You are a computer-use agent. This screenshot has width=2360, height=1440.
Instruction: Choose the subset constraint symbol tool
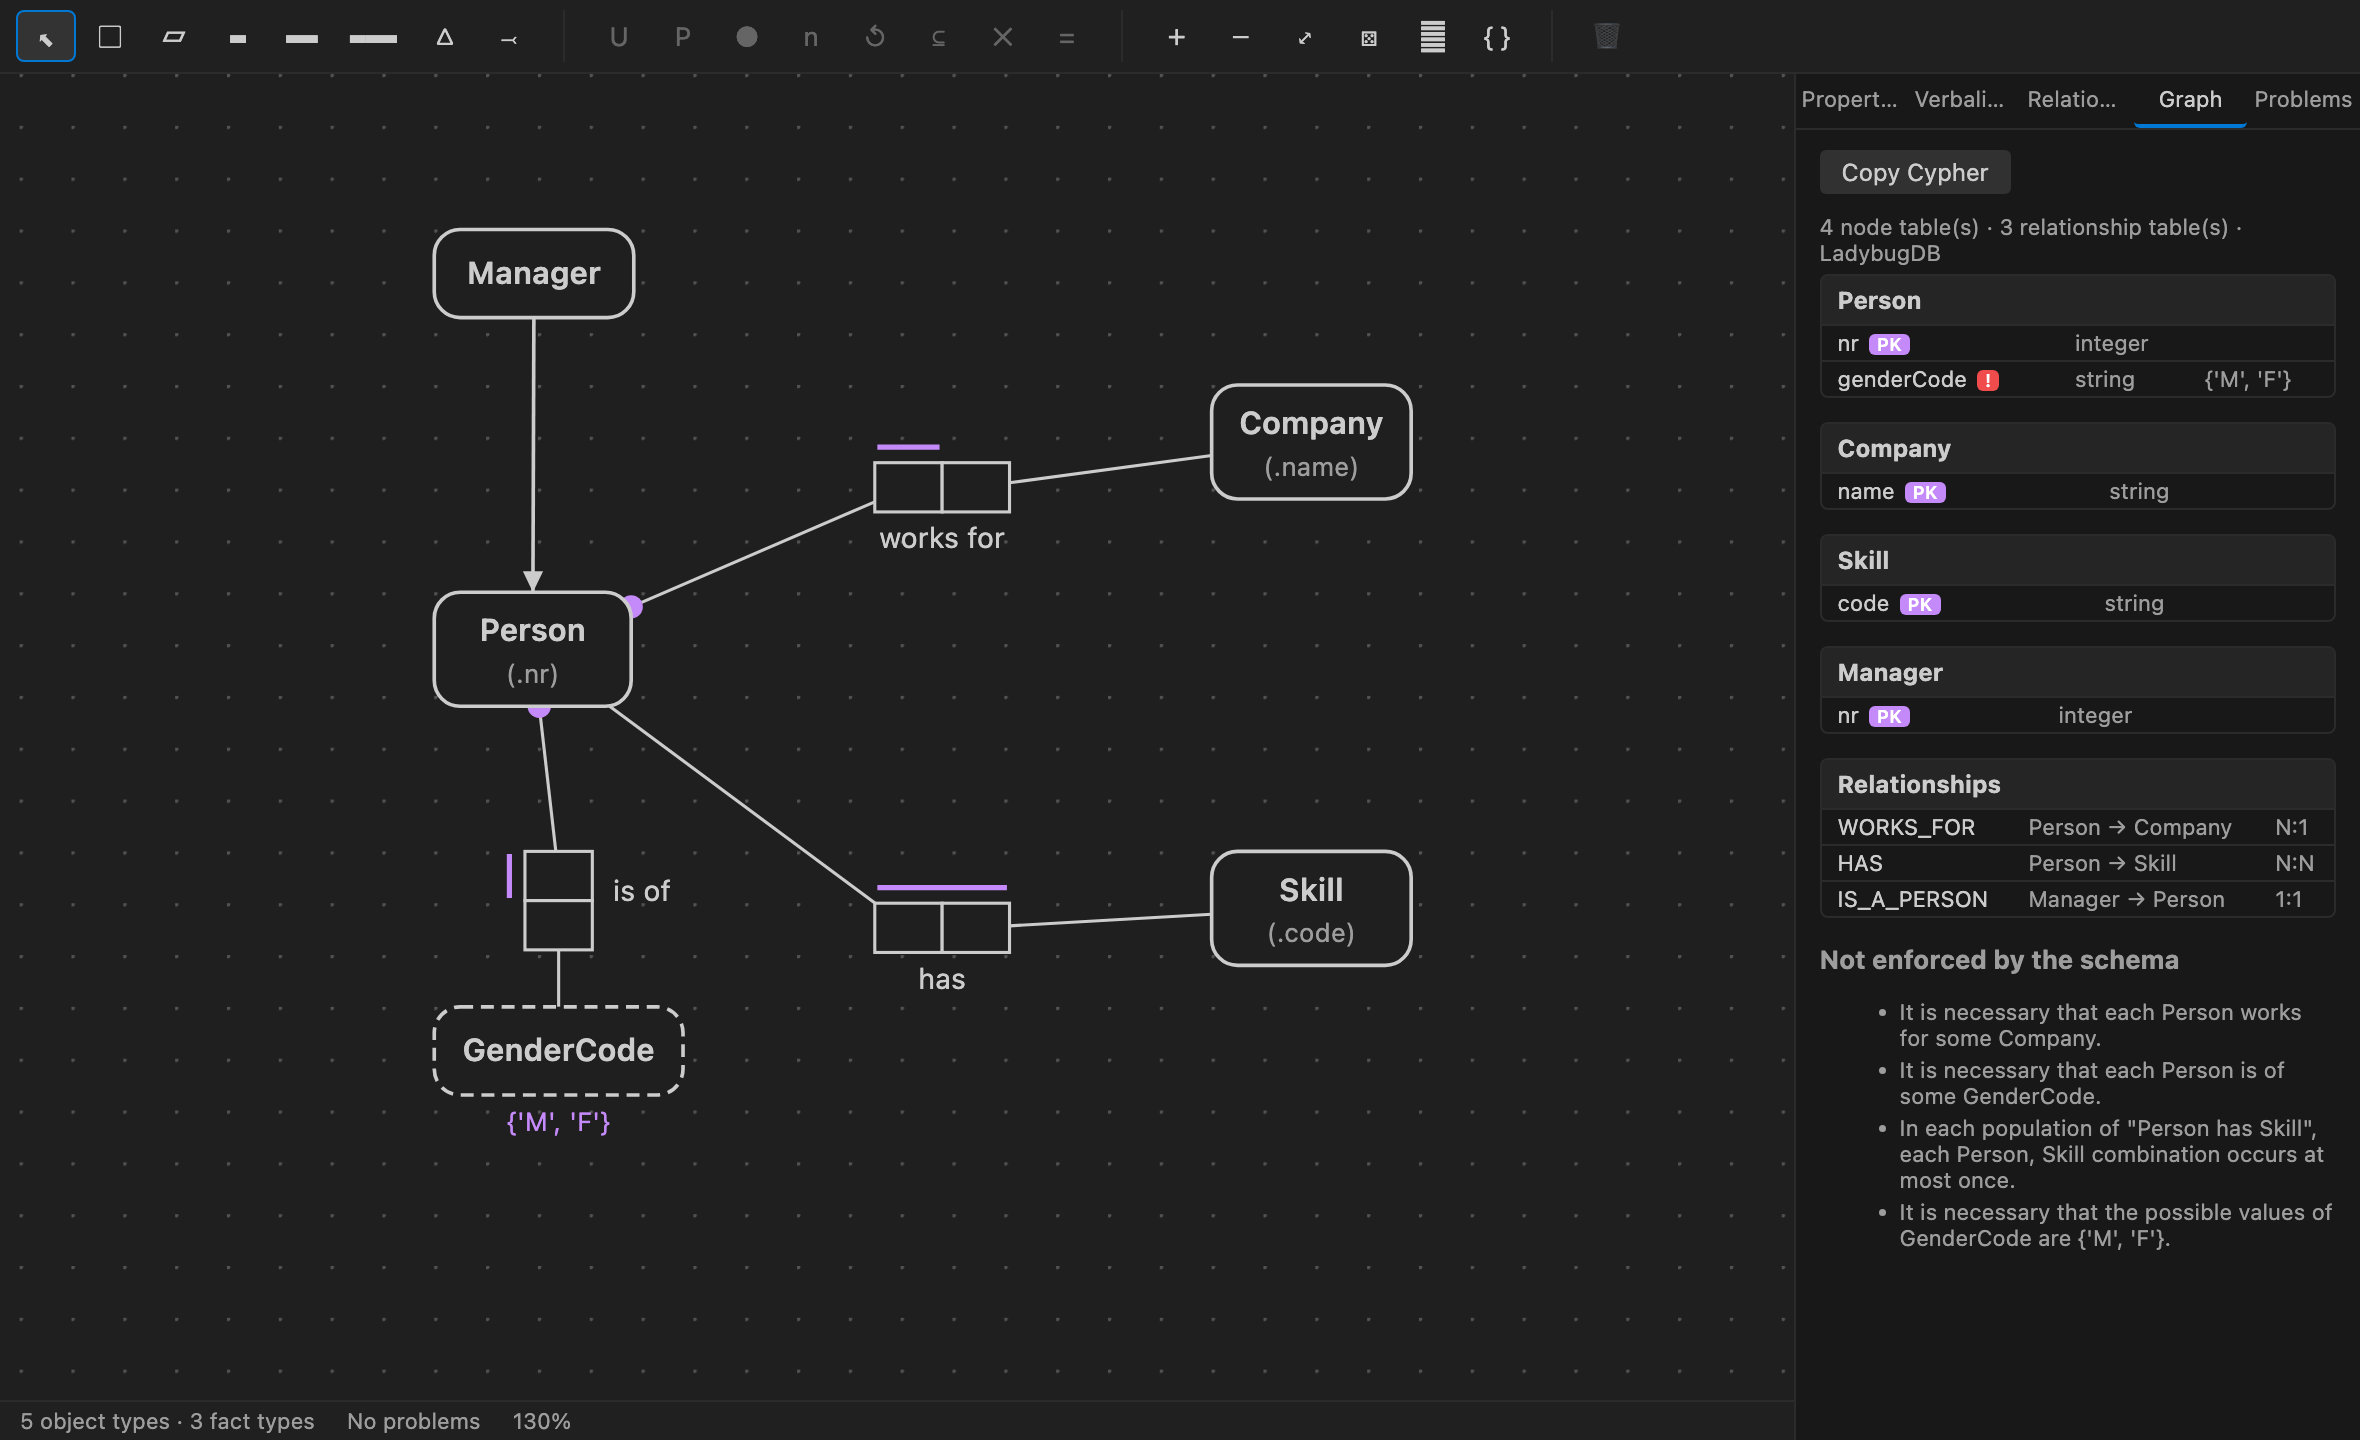coord(939,37)
